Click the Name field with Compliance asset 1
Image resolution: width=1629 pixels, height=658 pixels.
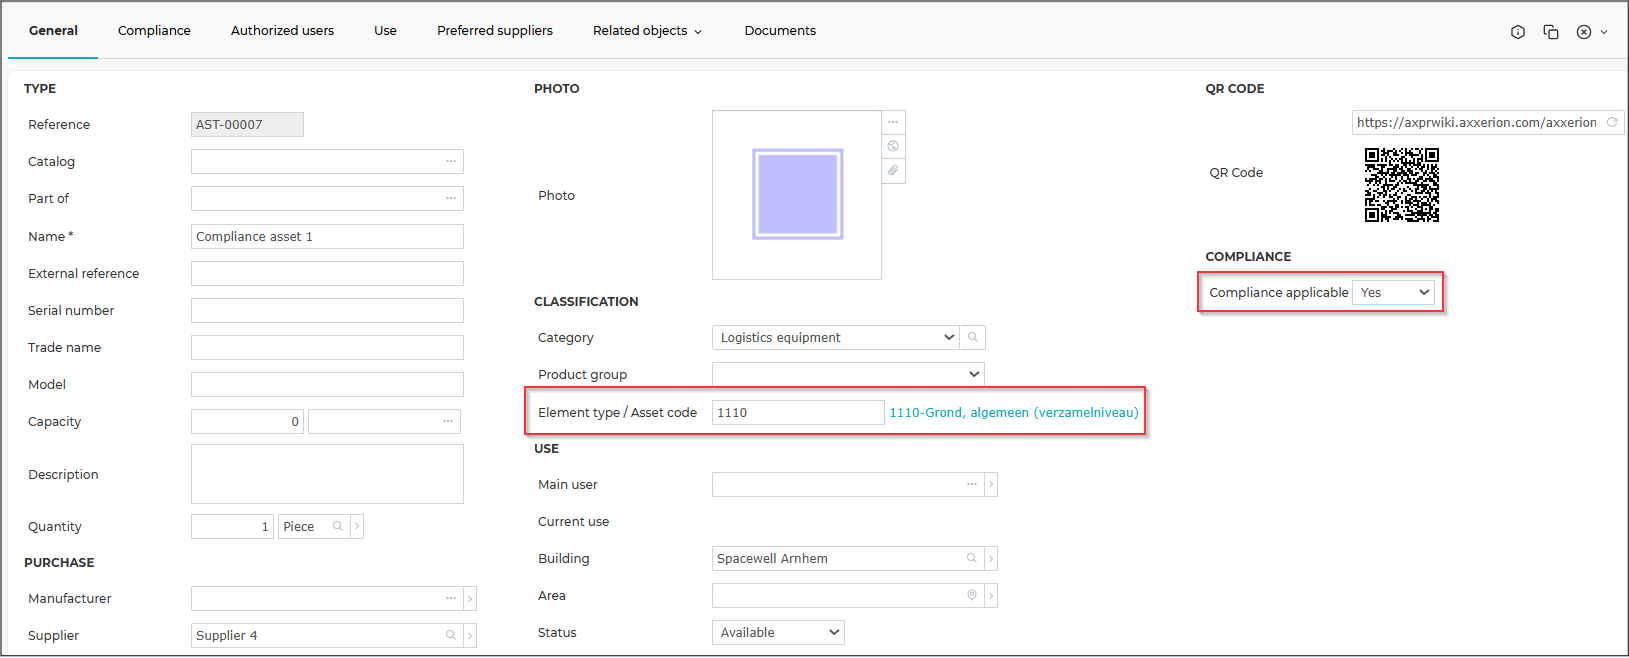coord(327,236)
